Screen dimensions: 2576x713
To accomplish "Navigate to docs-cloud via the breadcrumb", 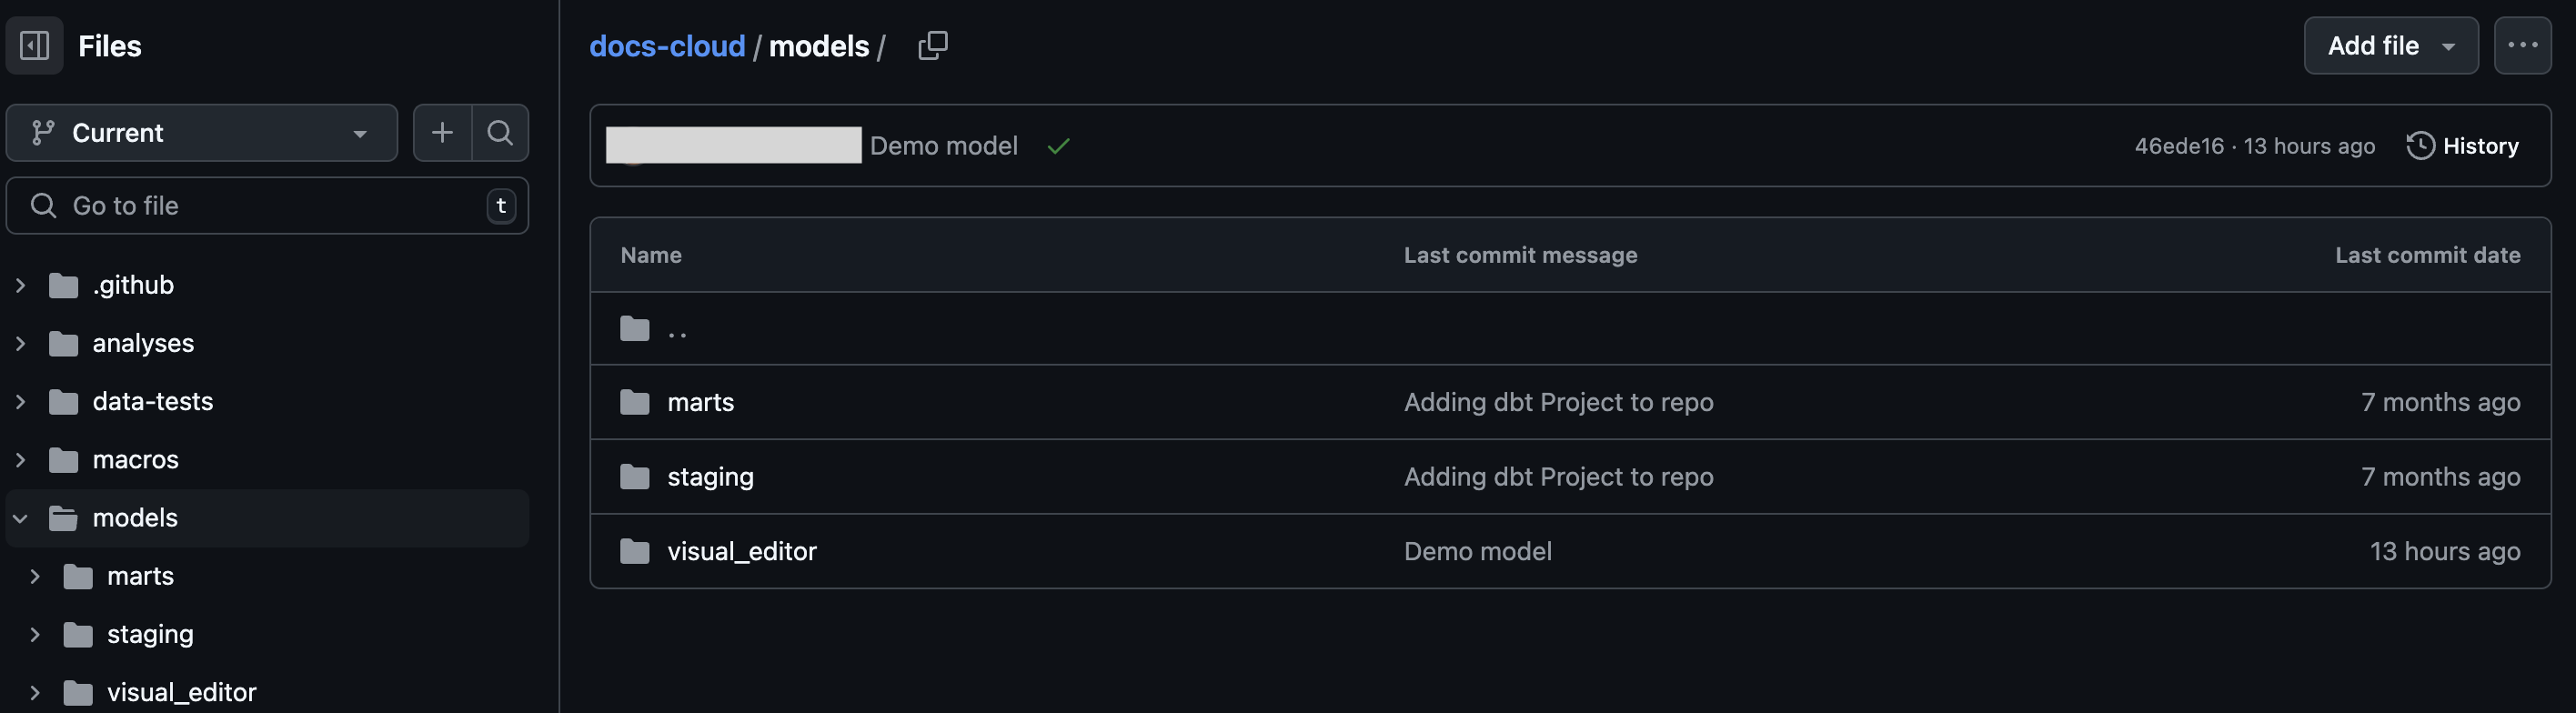I will [667, 45].
